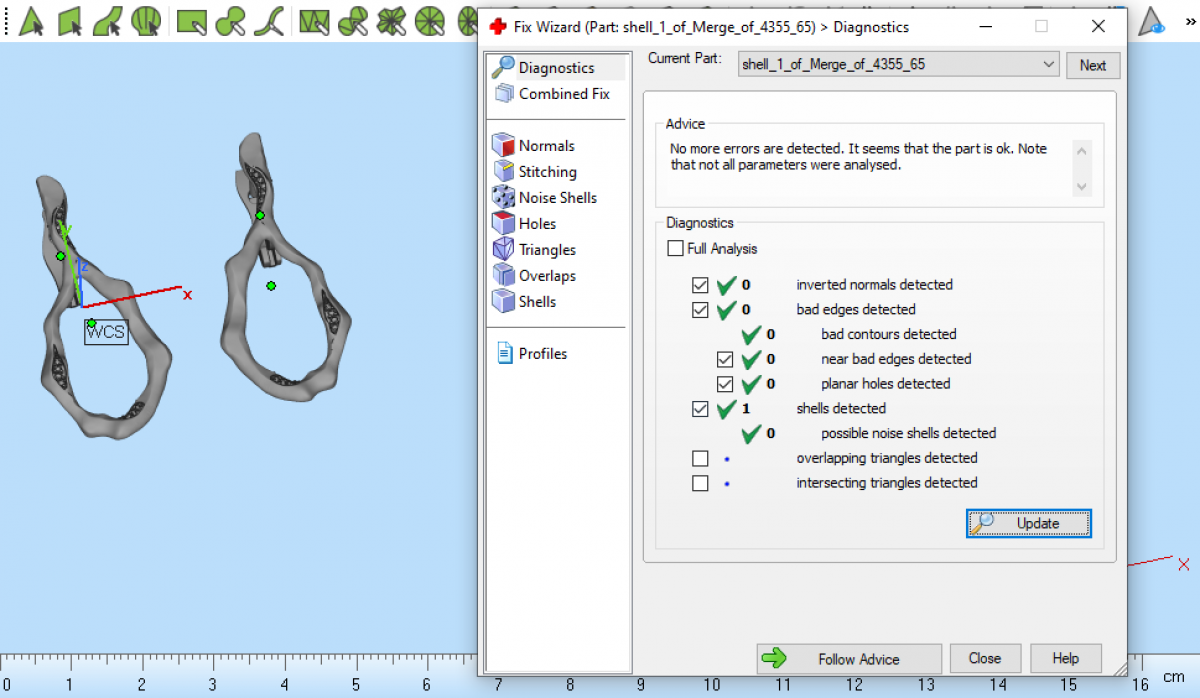This screenshot has height=698, width=1200.
Task: Switch to the Combined Fix page
Action: [x=563, y=94]
